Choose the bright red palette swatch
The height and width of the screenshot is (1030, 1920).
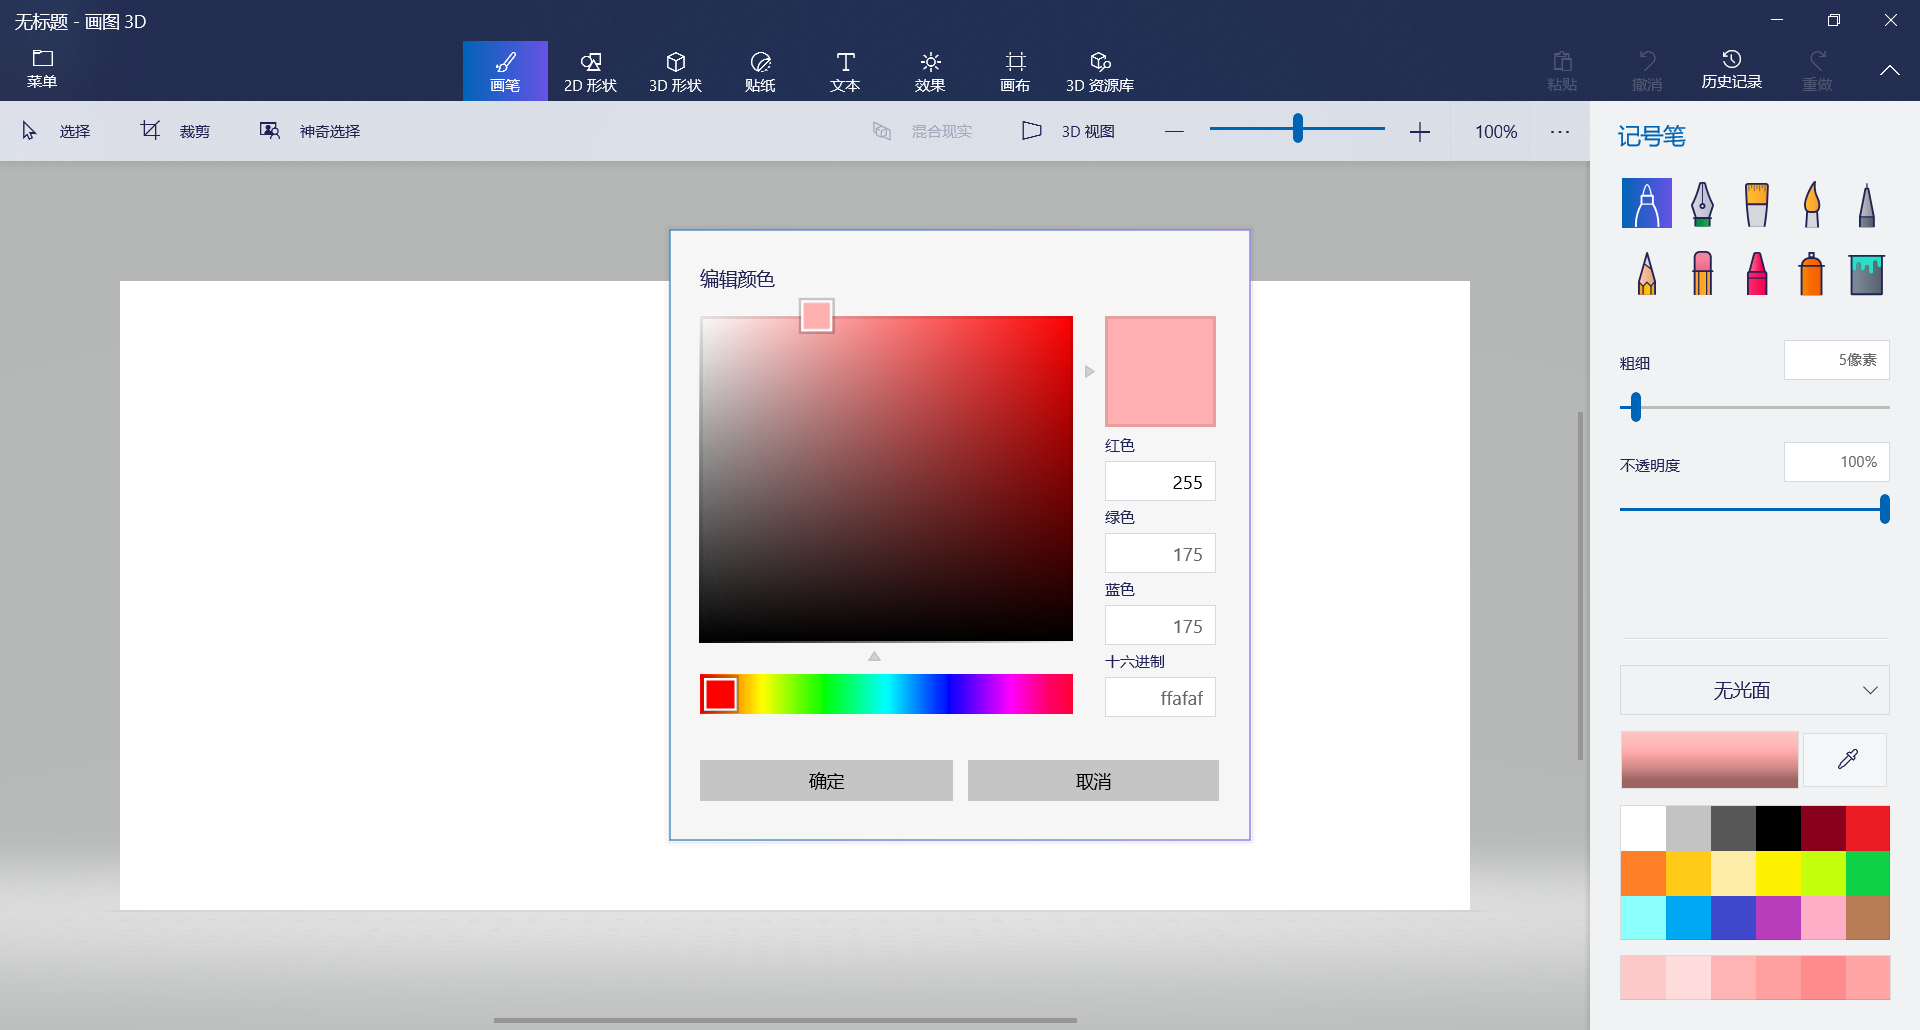pos(1867,829)
